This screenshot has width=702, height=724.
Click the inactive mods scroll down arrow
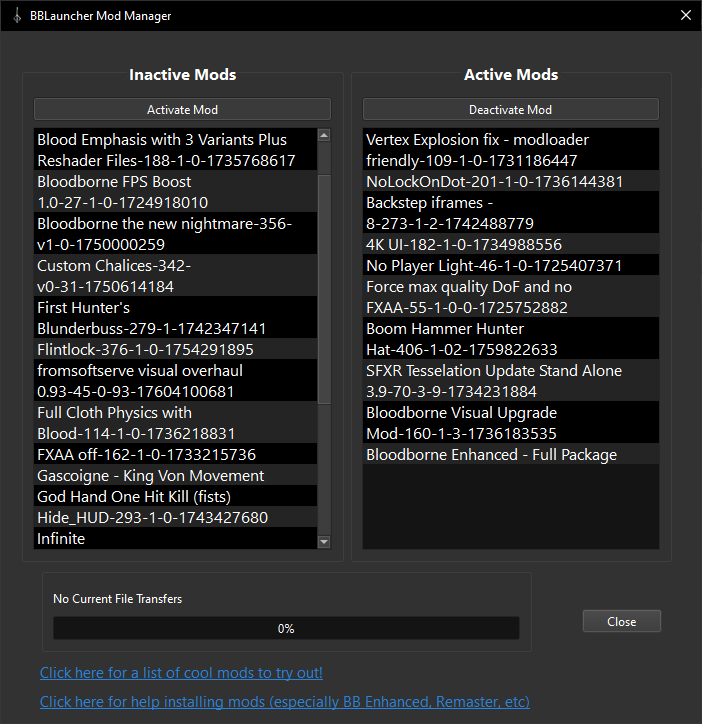tap(324, 542)
